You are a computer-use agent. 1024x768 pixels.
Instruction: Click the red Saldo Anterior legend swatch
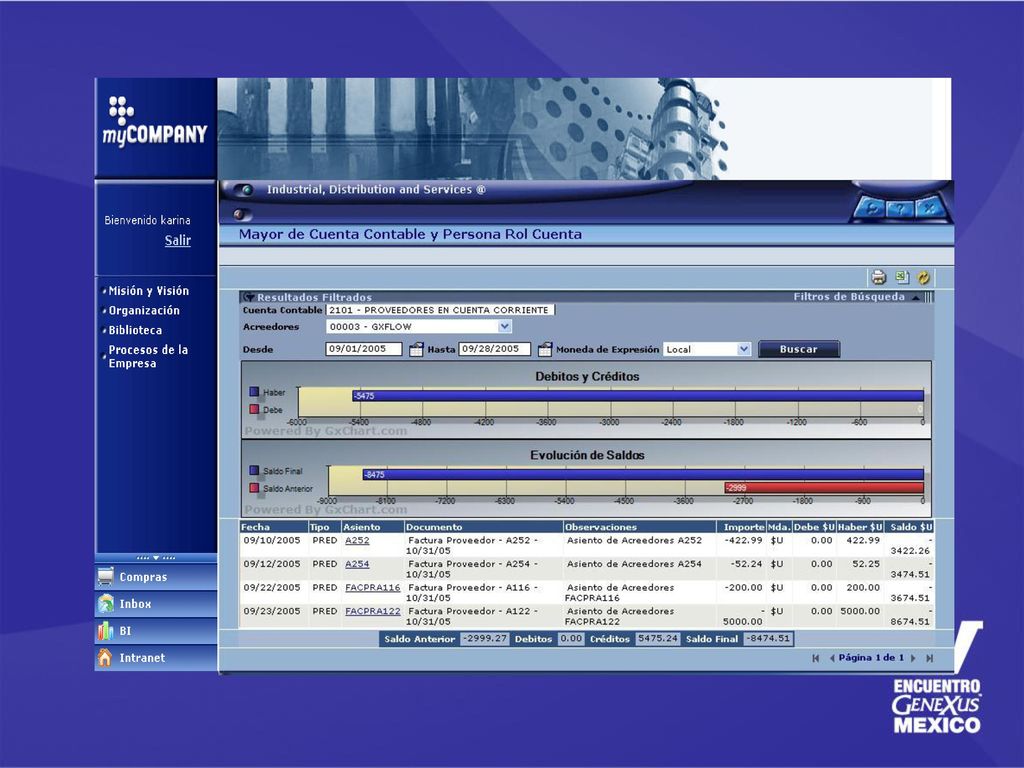point(254,488)
